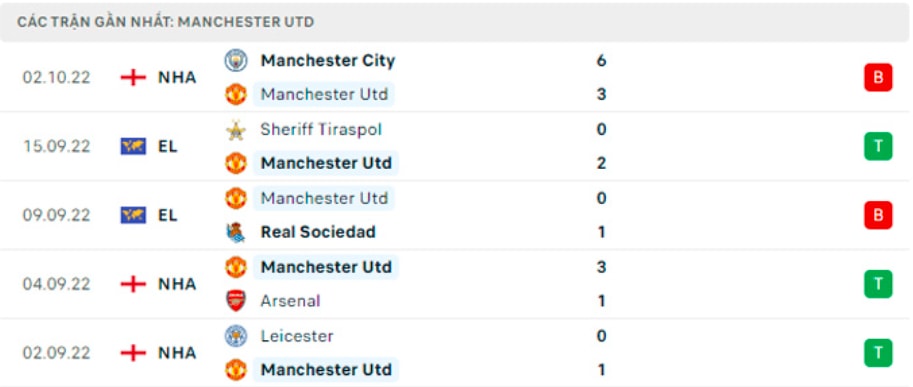Image resolution: width=913 pixels, height=387 pixels.
Task: Click the Europa League icon on 15.09.22 row
Action: pyautogui.click(x=133, y=146)
